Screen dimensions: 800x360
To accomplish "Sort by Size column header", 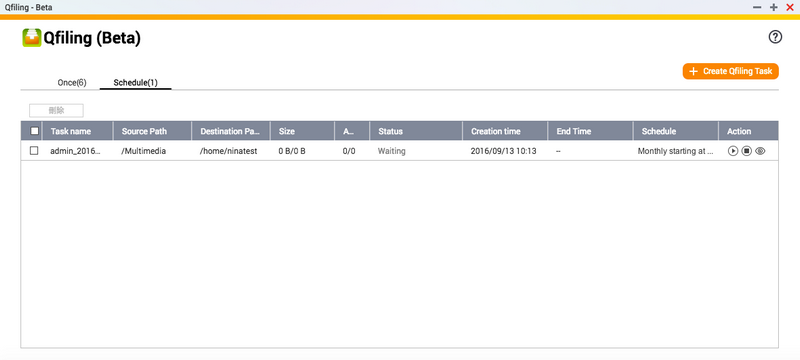I will [303, 131].
